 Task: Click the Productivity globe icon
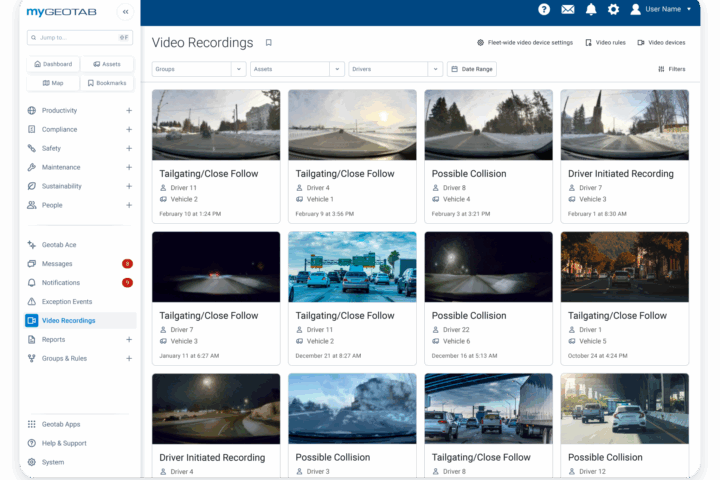click(32, 110)
